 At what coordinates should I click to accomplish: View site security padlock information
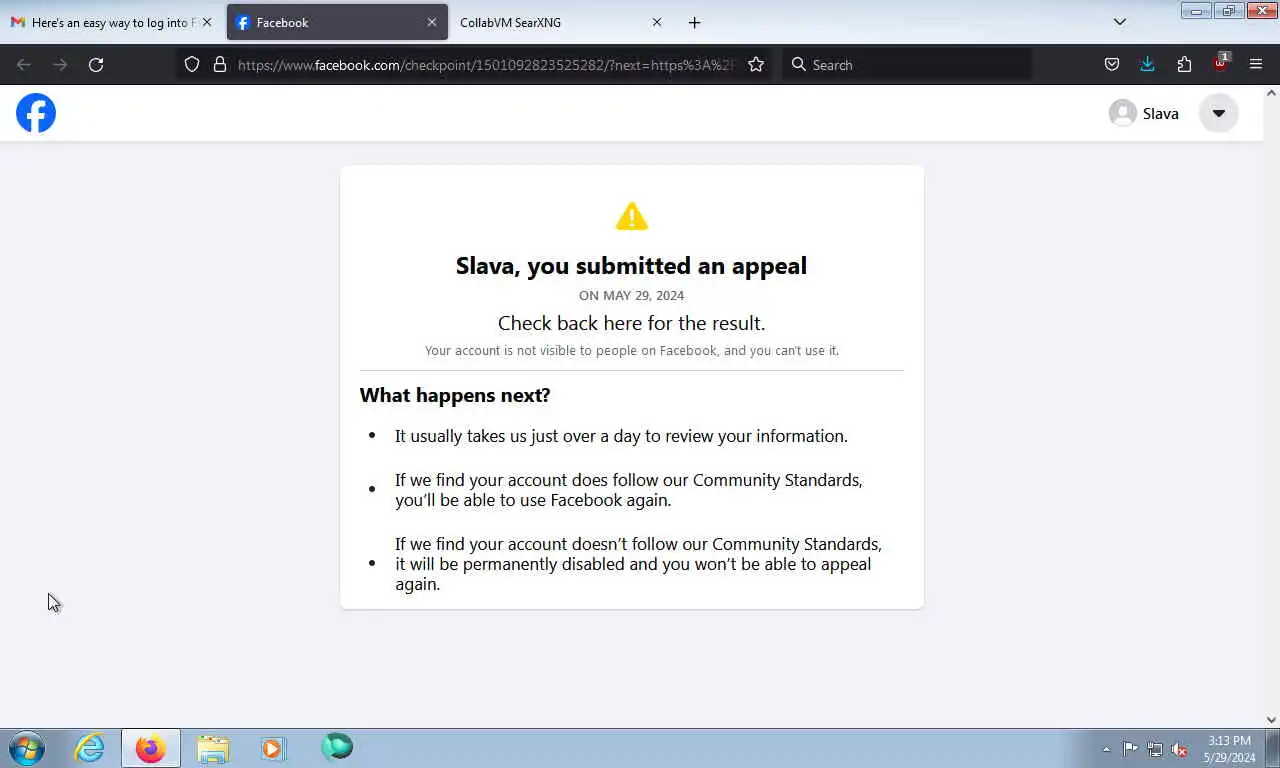click(x=220, y=65)
